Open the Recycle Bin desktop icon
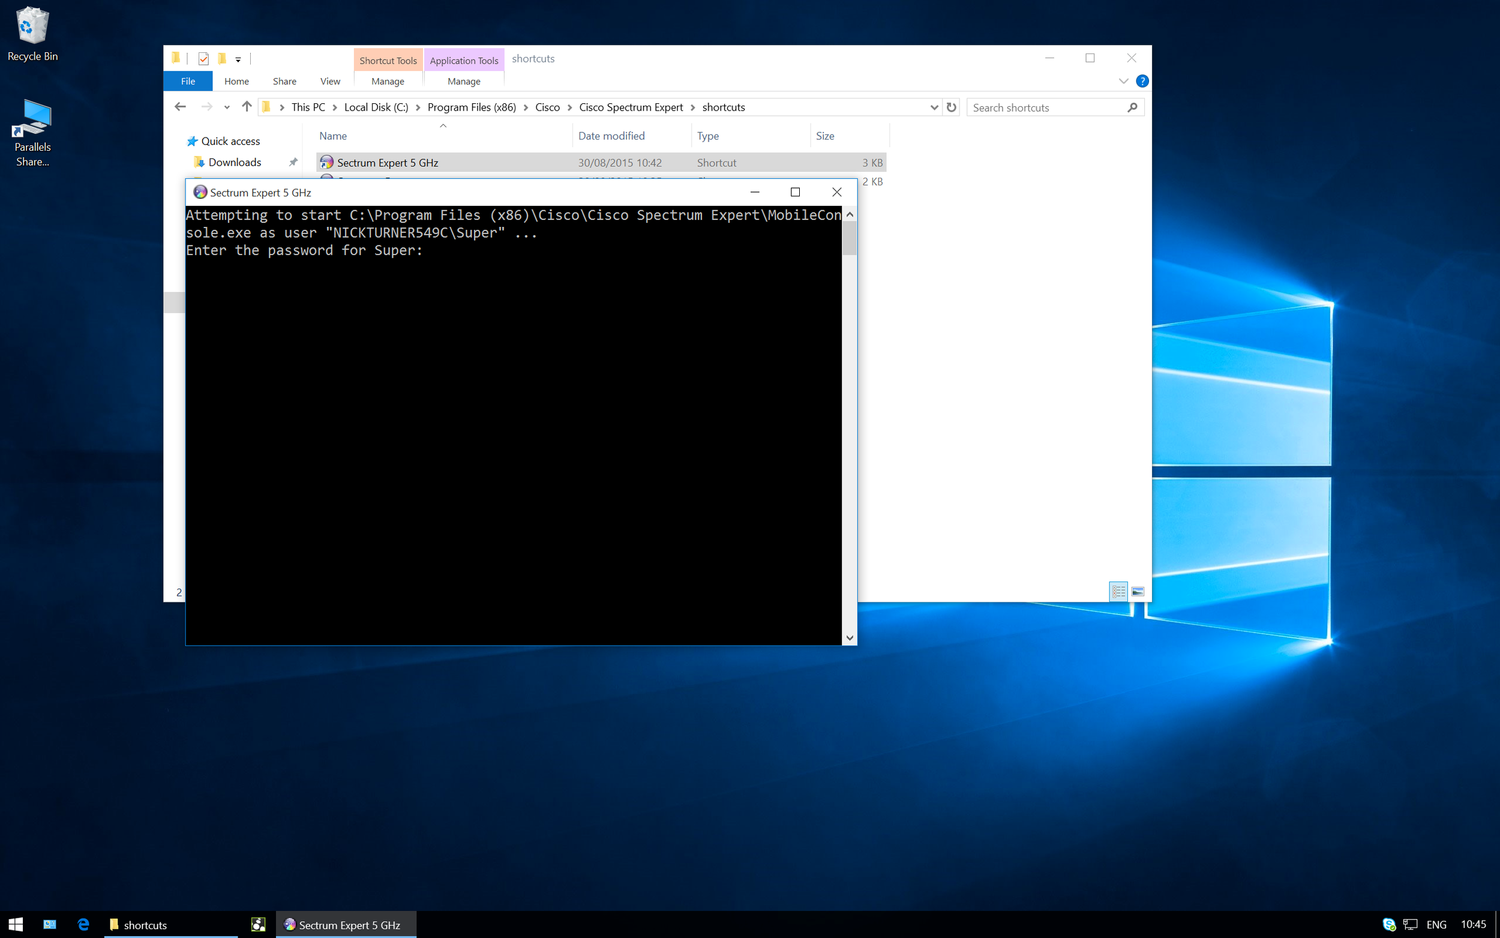This screenshot has height=938, width=1500. point(32,34)
